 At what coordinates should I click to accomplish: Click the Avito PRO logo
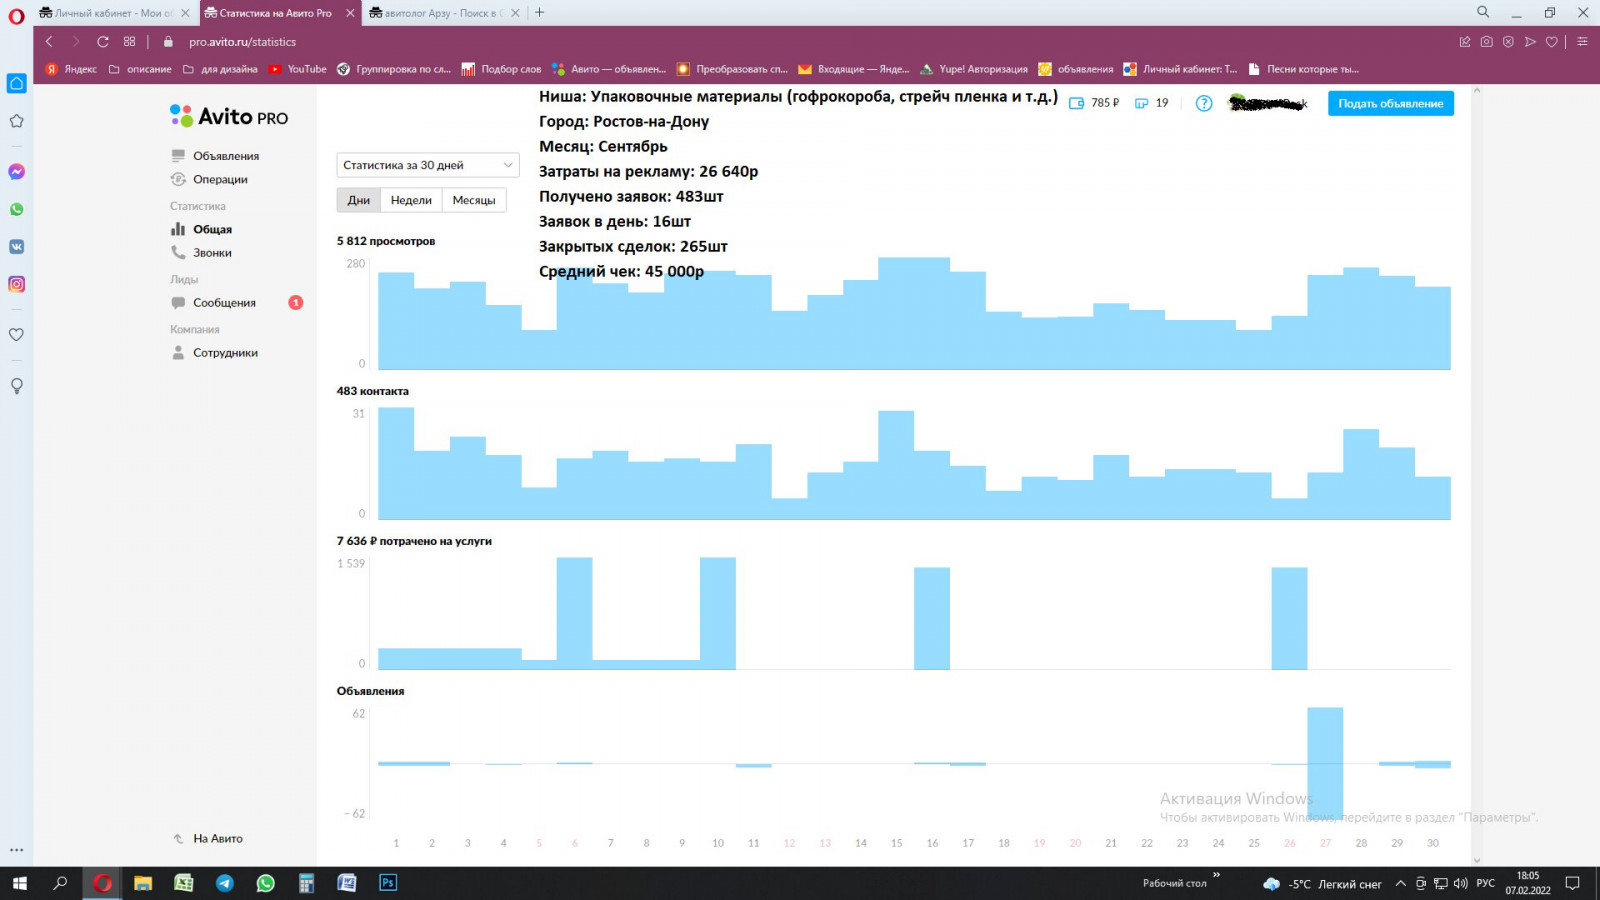[229, 117]
